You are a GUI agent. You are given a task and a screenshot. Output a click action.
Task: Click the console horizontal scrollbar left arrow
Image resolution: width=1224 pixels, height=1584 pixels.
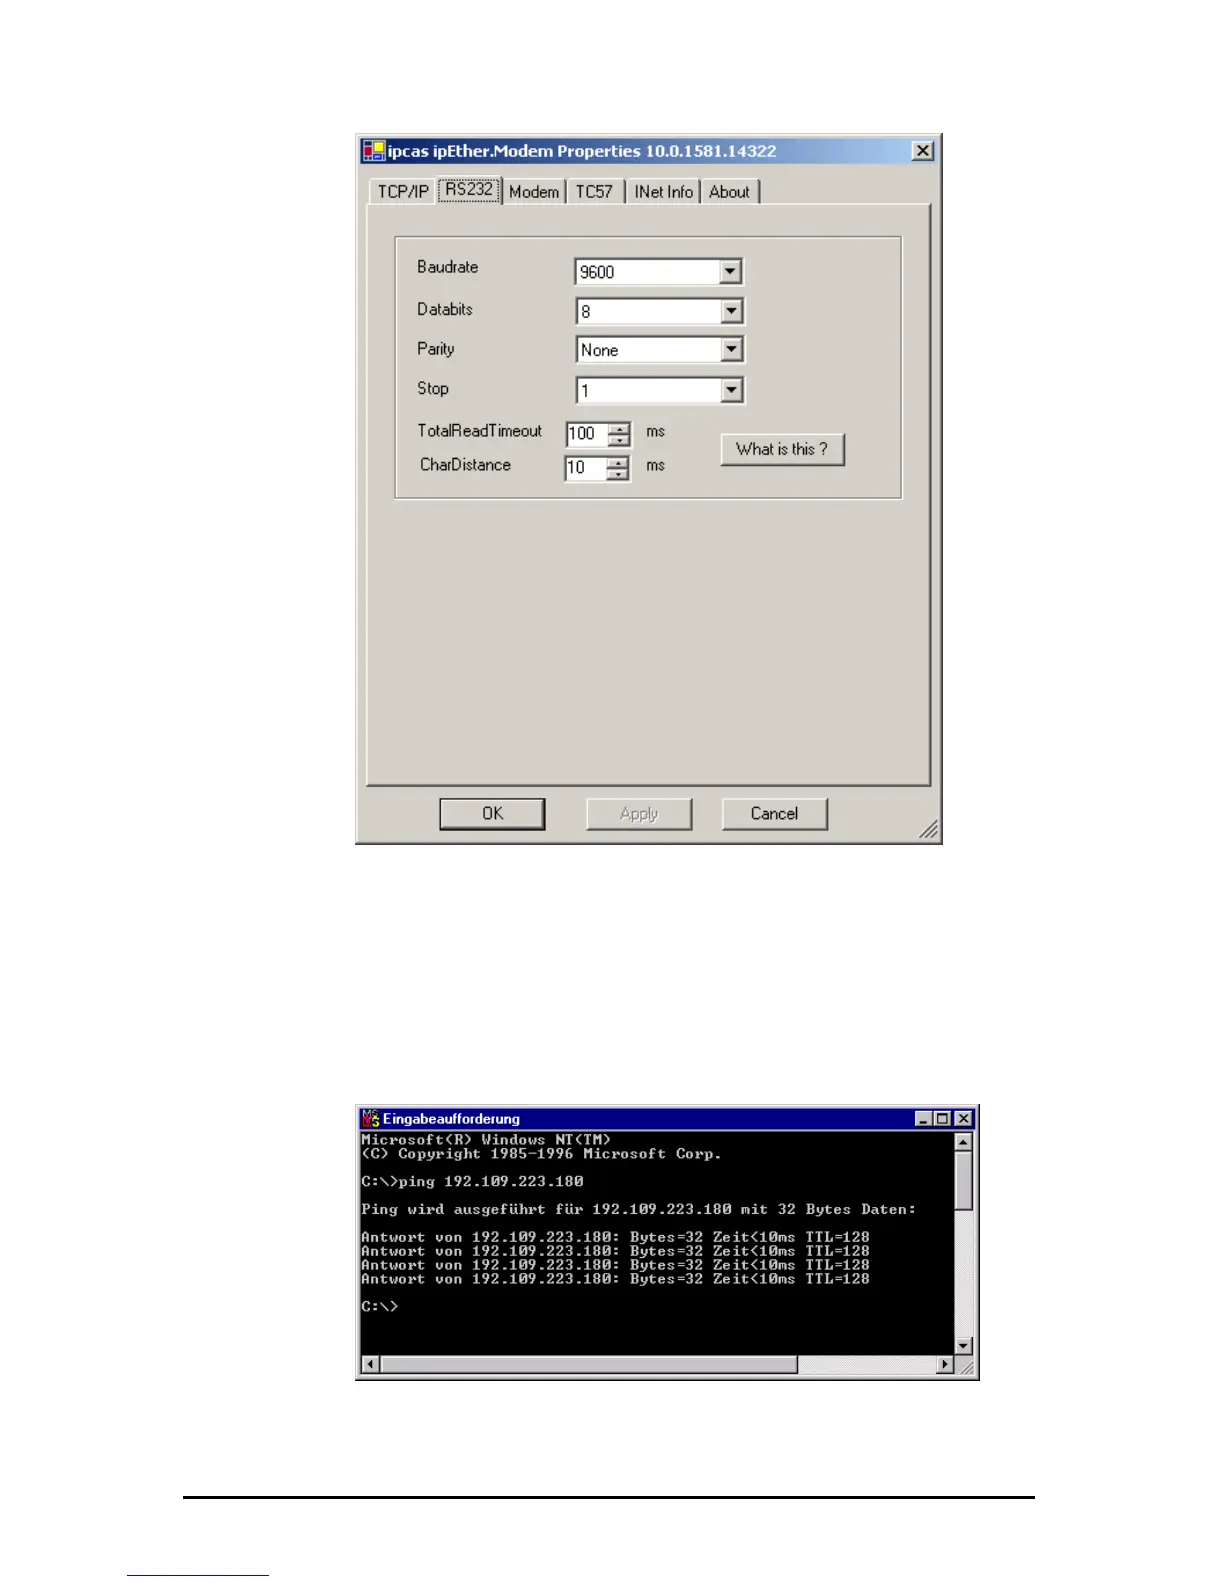pos(370,1364)
